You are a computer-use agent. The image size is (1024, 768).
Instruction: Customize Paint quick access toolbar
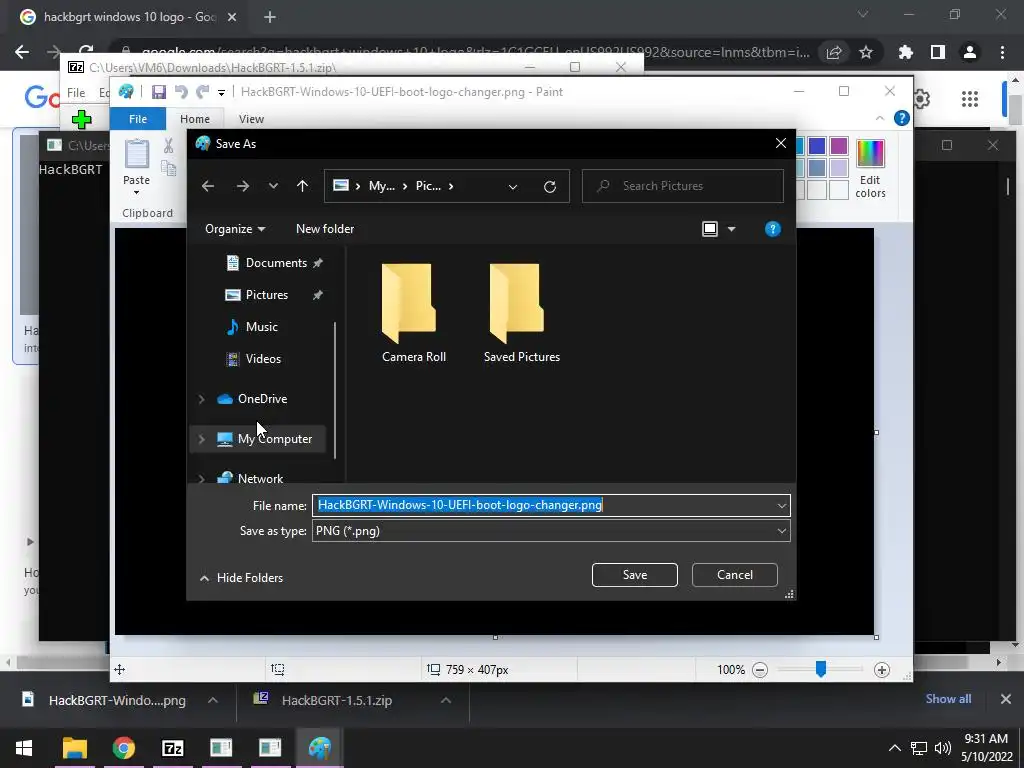point(221,93)
